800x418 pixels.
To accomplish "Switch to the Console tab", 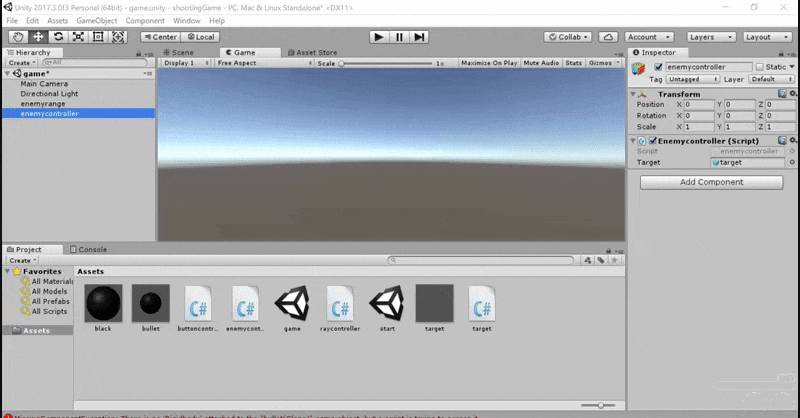I will (88, 250).
